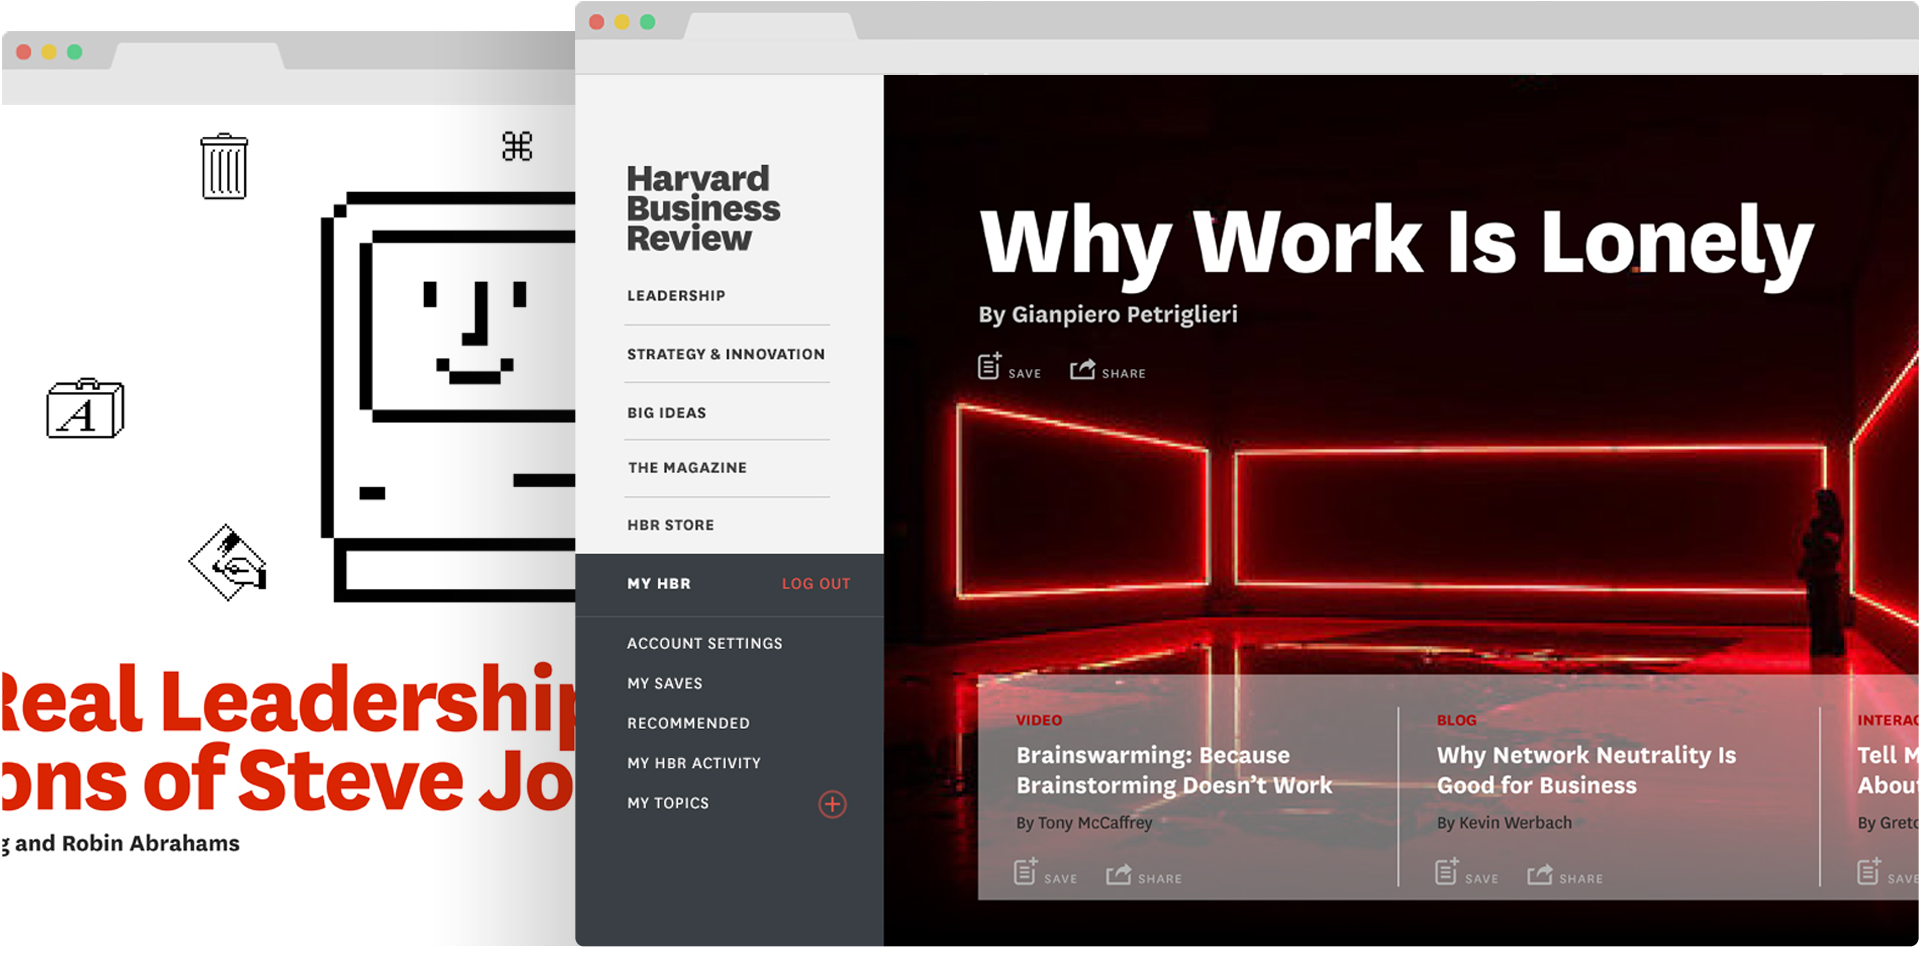This screenshot has width=1920, height=969.
Task: Open the Strategy & Innovation section
Action: tap(726, 354)
